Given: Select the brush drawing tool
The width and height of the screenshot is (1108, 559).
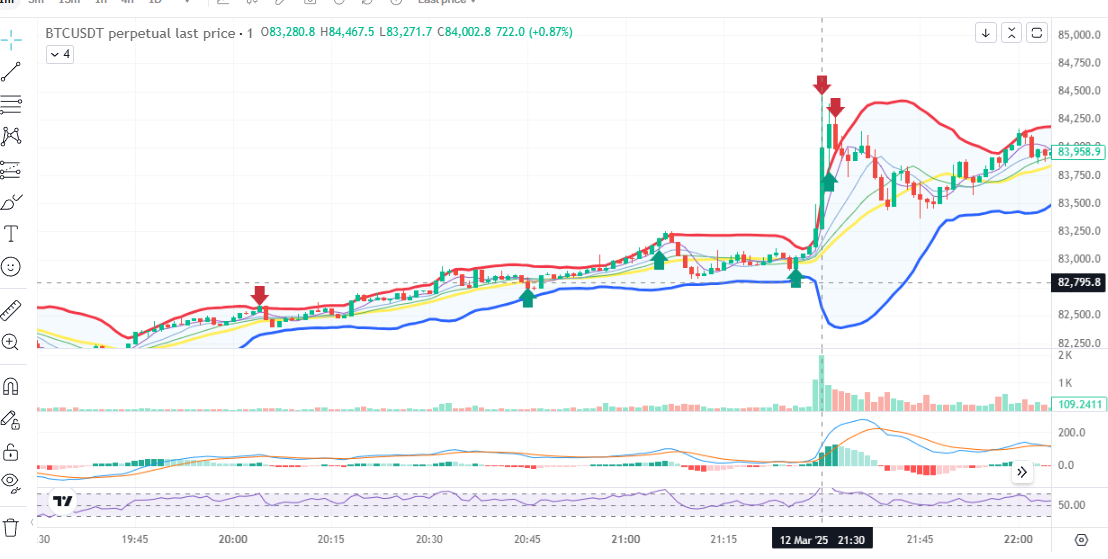Looking at the screenshot, I should click(11, 202).
